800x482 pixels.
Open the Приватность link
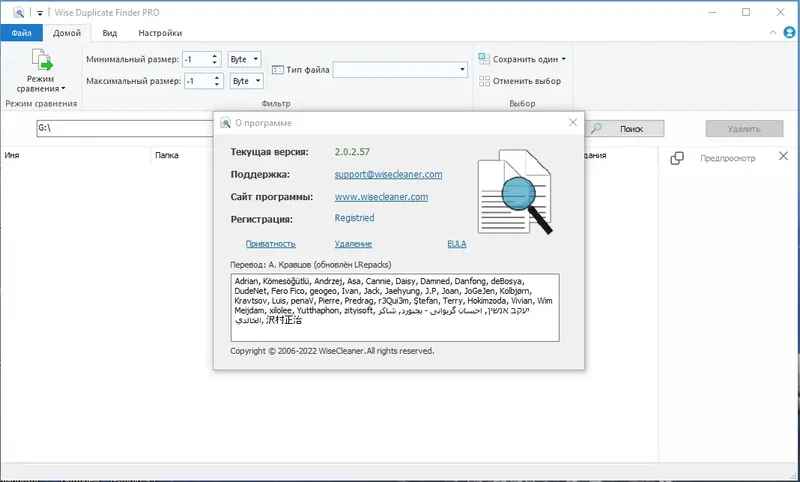point(270,244)
